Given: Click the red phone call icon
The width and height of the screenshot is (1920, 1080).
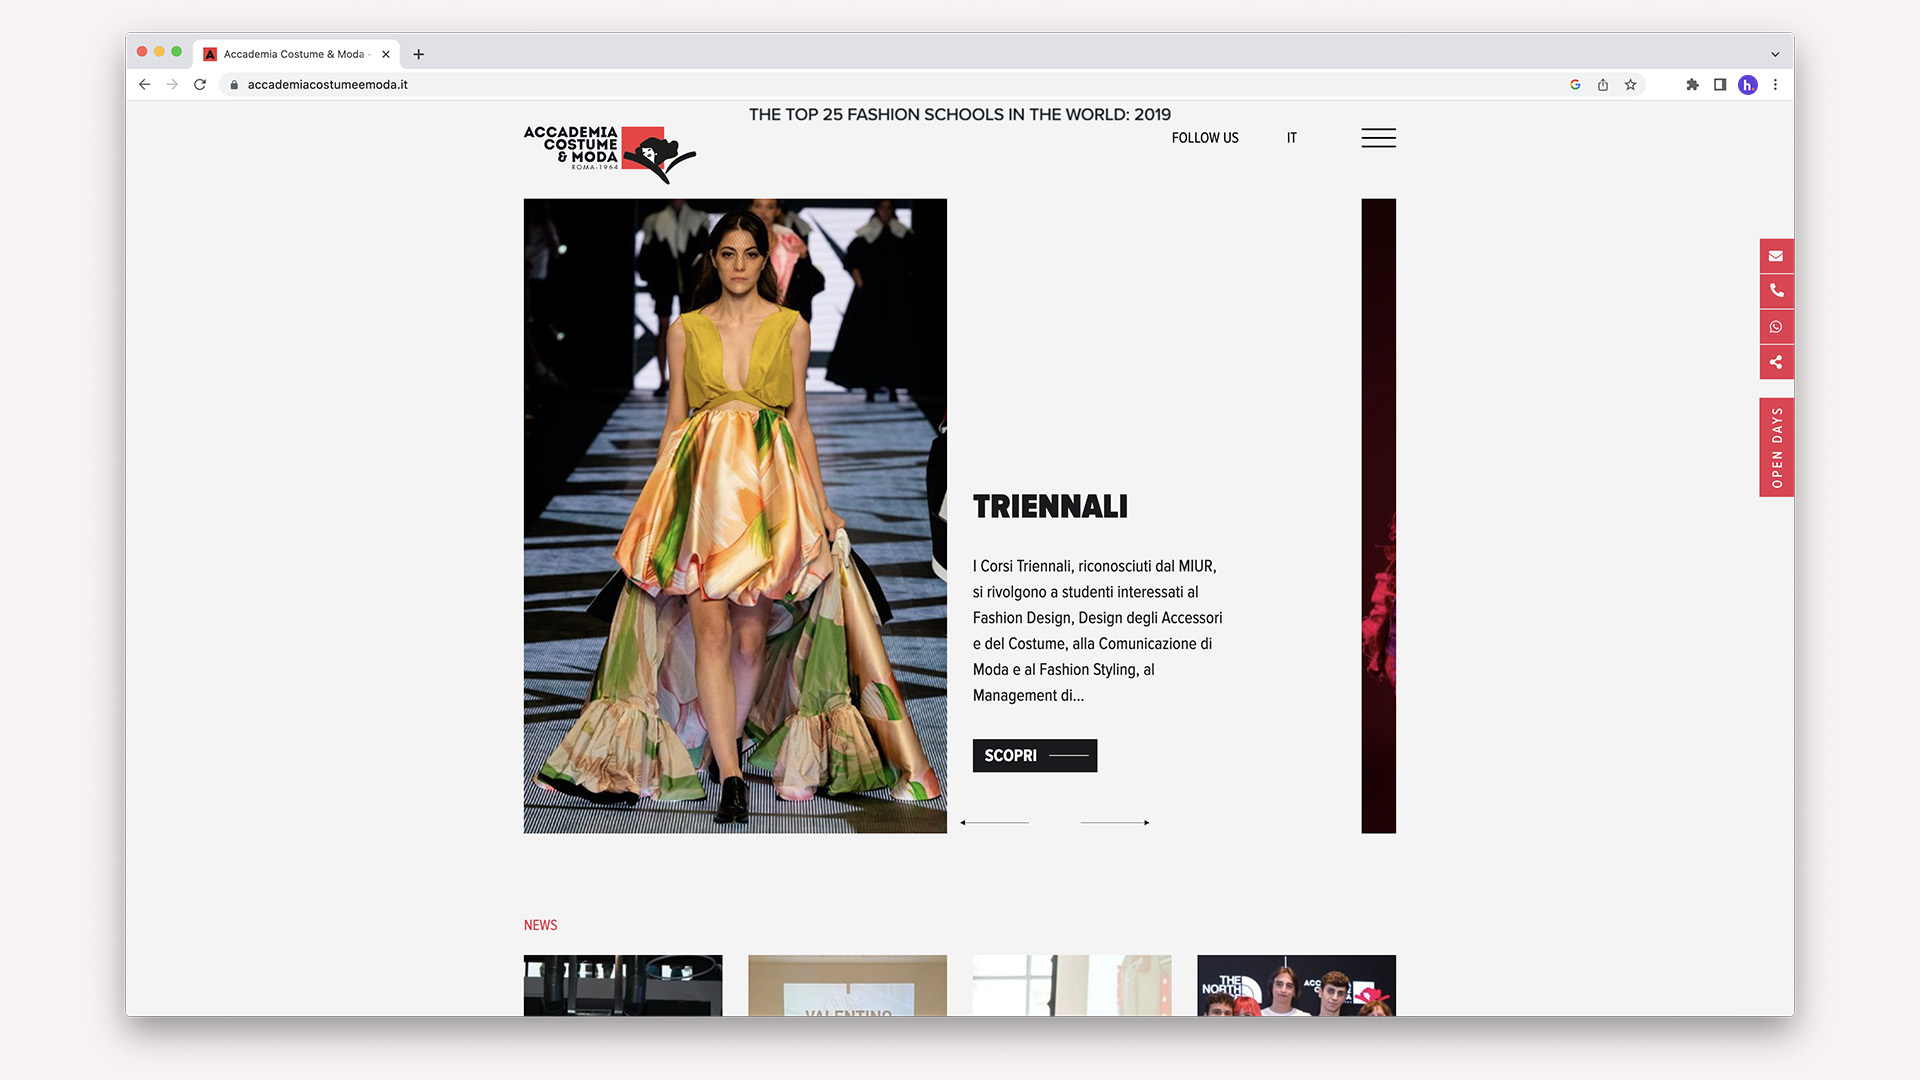Looking at the screenshot, I should point(1776,291).
